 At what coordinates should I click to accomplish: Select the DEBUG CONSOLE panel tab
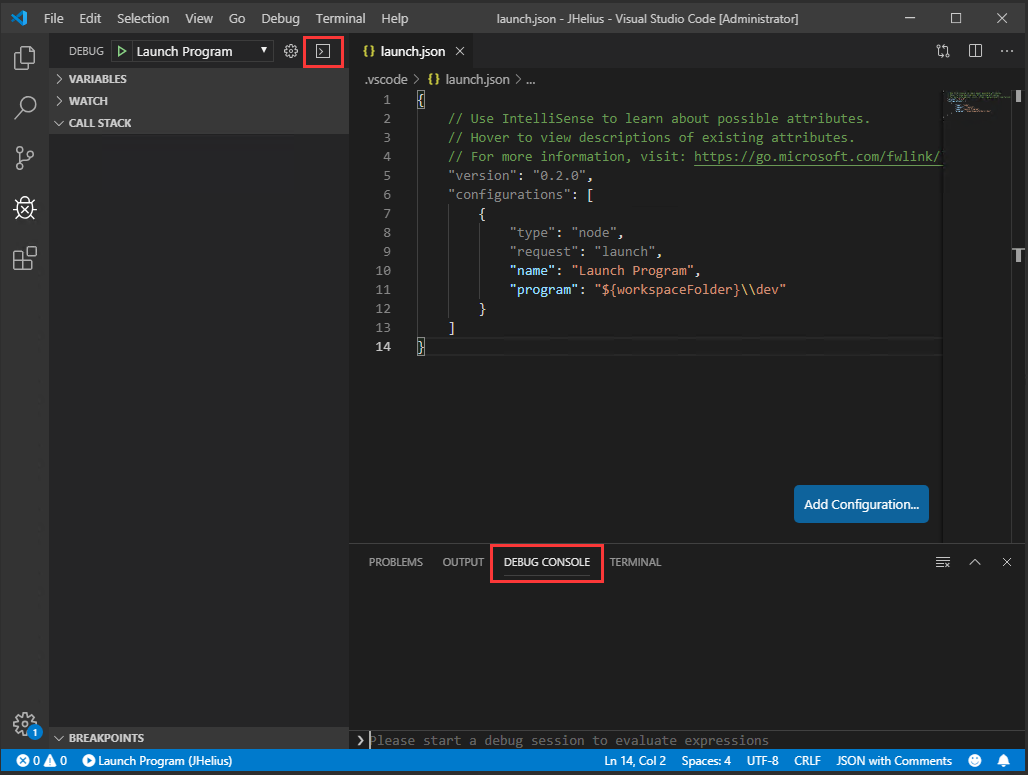(547, 562)
